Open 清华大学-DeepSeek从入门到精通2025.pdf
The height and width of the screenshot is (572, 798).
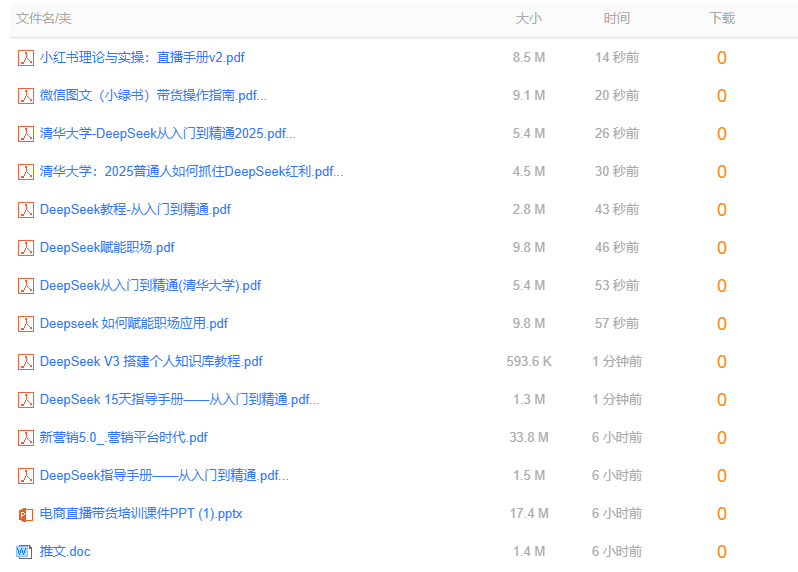point(167,133)
